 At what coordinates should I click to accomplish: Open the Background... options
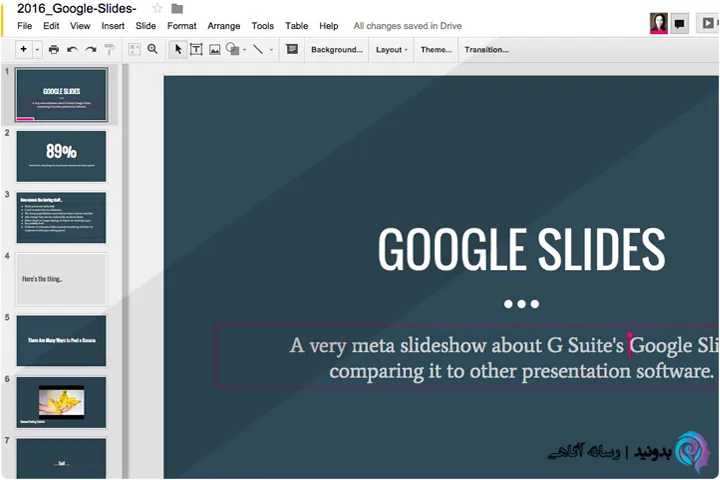click(x=337, y=50)
